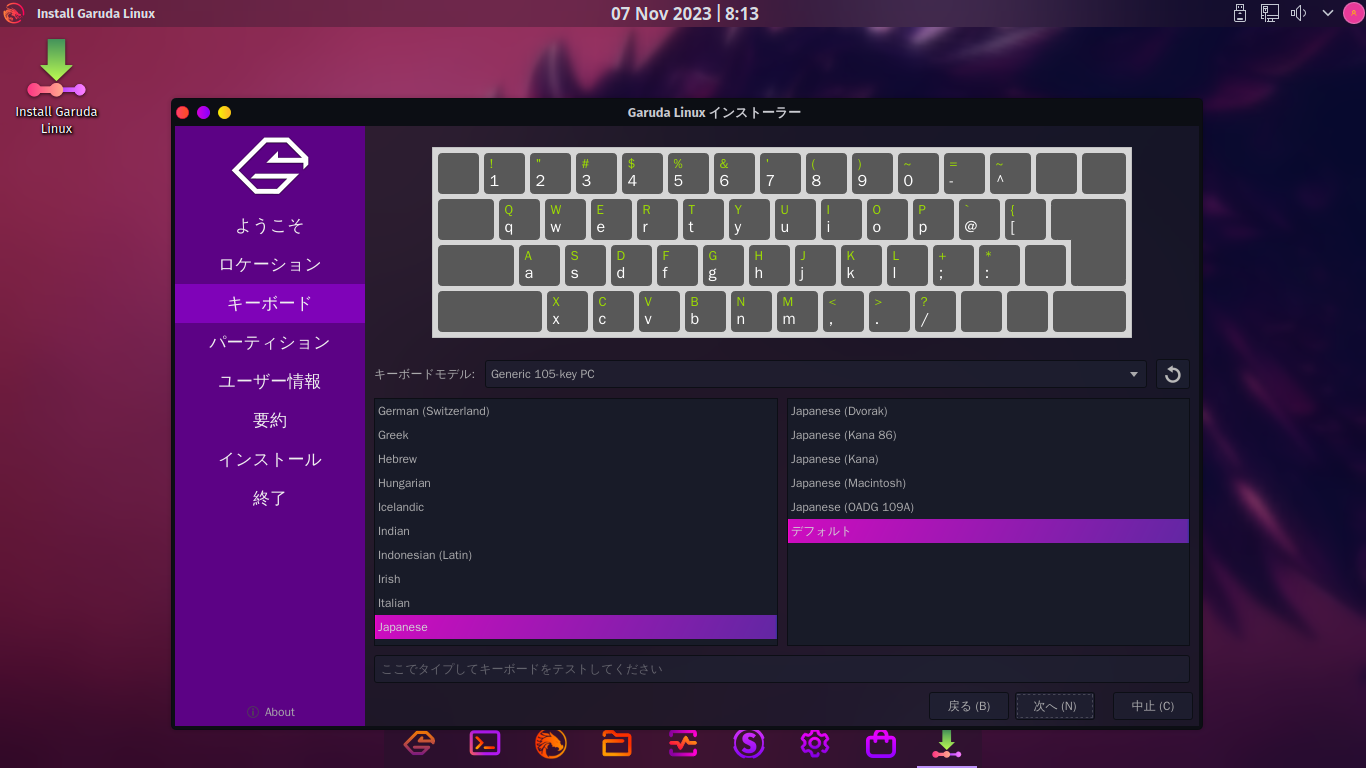This screenshot has height=768, width=1366.
Task: Open the terminal from the dock
Action: (x=485, y=743)
